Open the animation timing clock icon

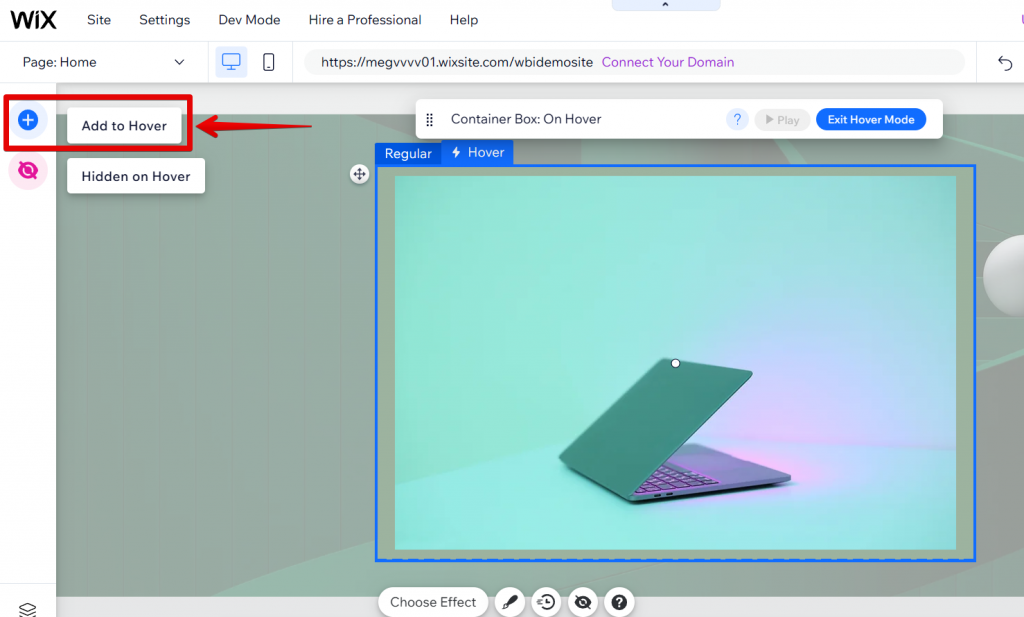point(546,601)
